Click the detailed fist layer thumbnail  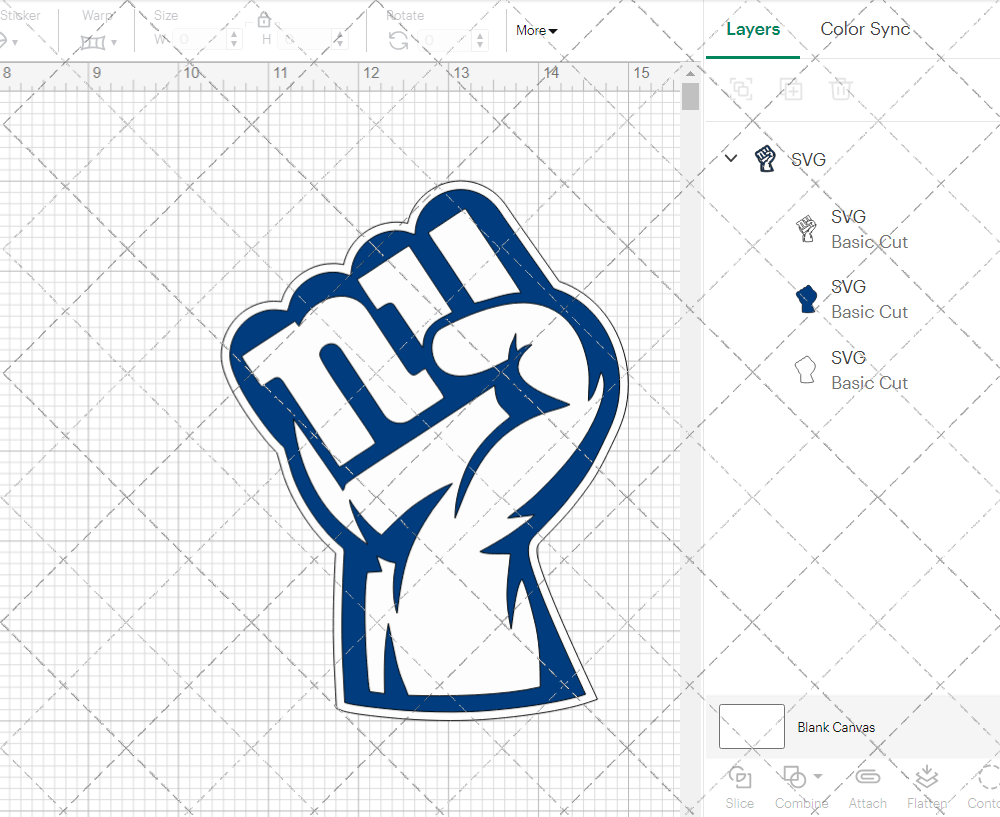pyautogui.click(x=806, y=228)
